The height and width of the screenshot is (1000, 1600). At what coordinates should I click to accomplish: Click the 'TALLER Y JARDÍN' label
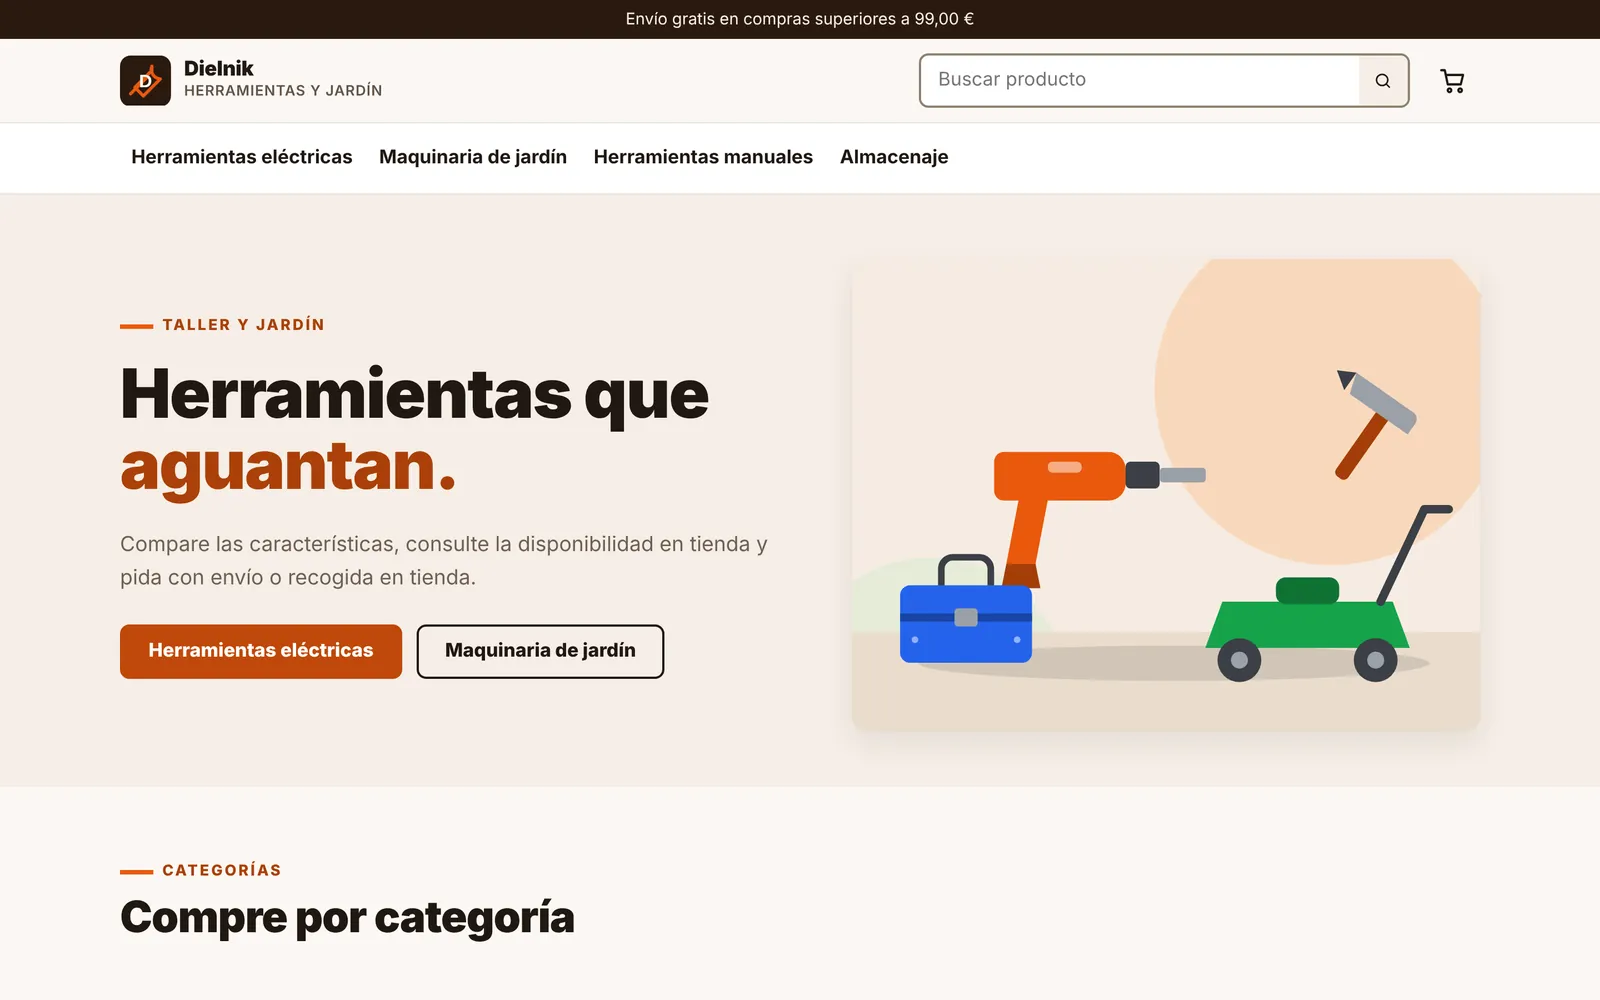click(243, 325)
